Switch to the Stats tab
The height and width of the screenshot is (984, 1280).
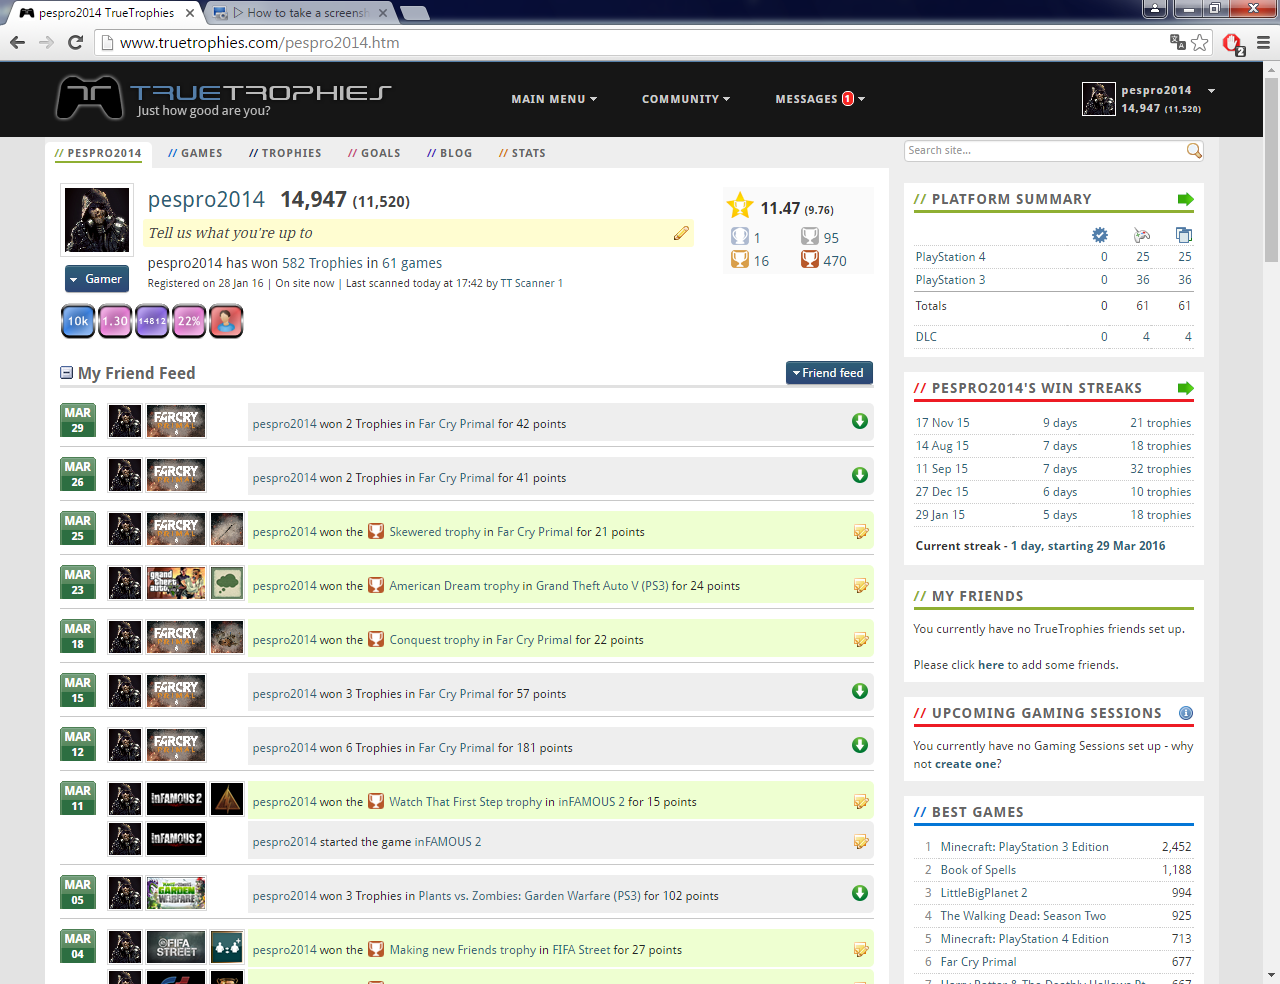pos(522,153)
